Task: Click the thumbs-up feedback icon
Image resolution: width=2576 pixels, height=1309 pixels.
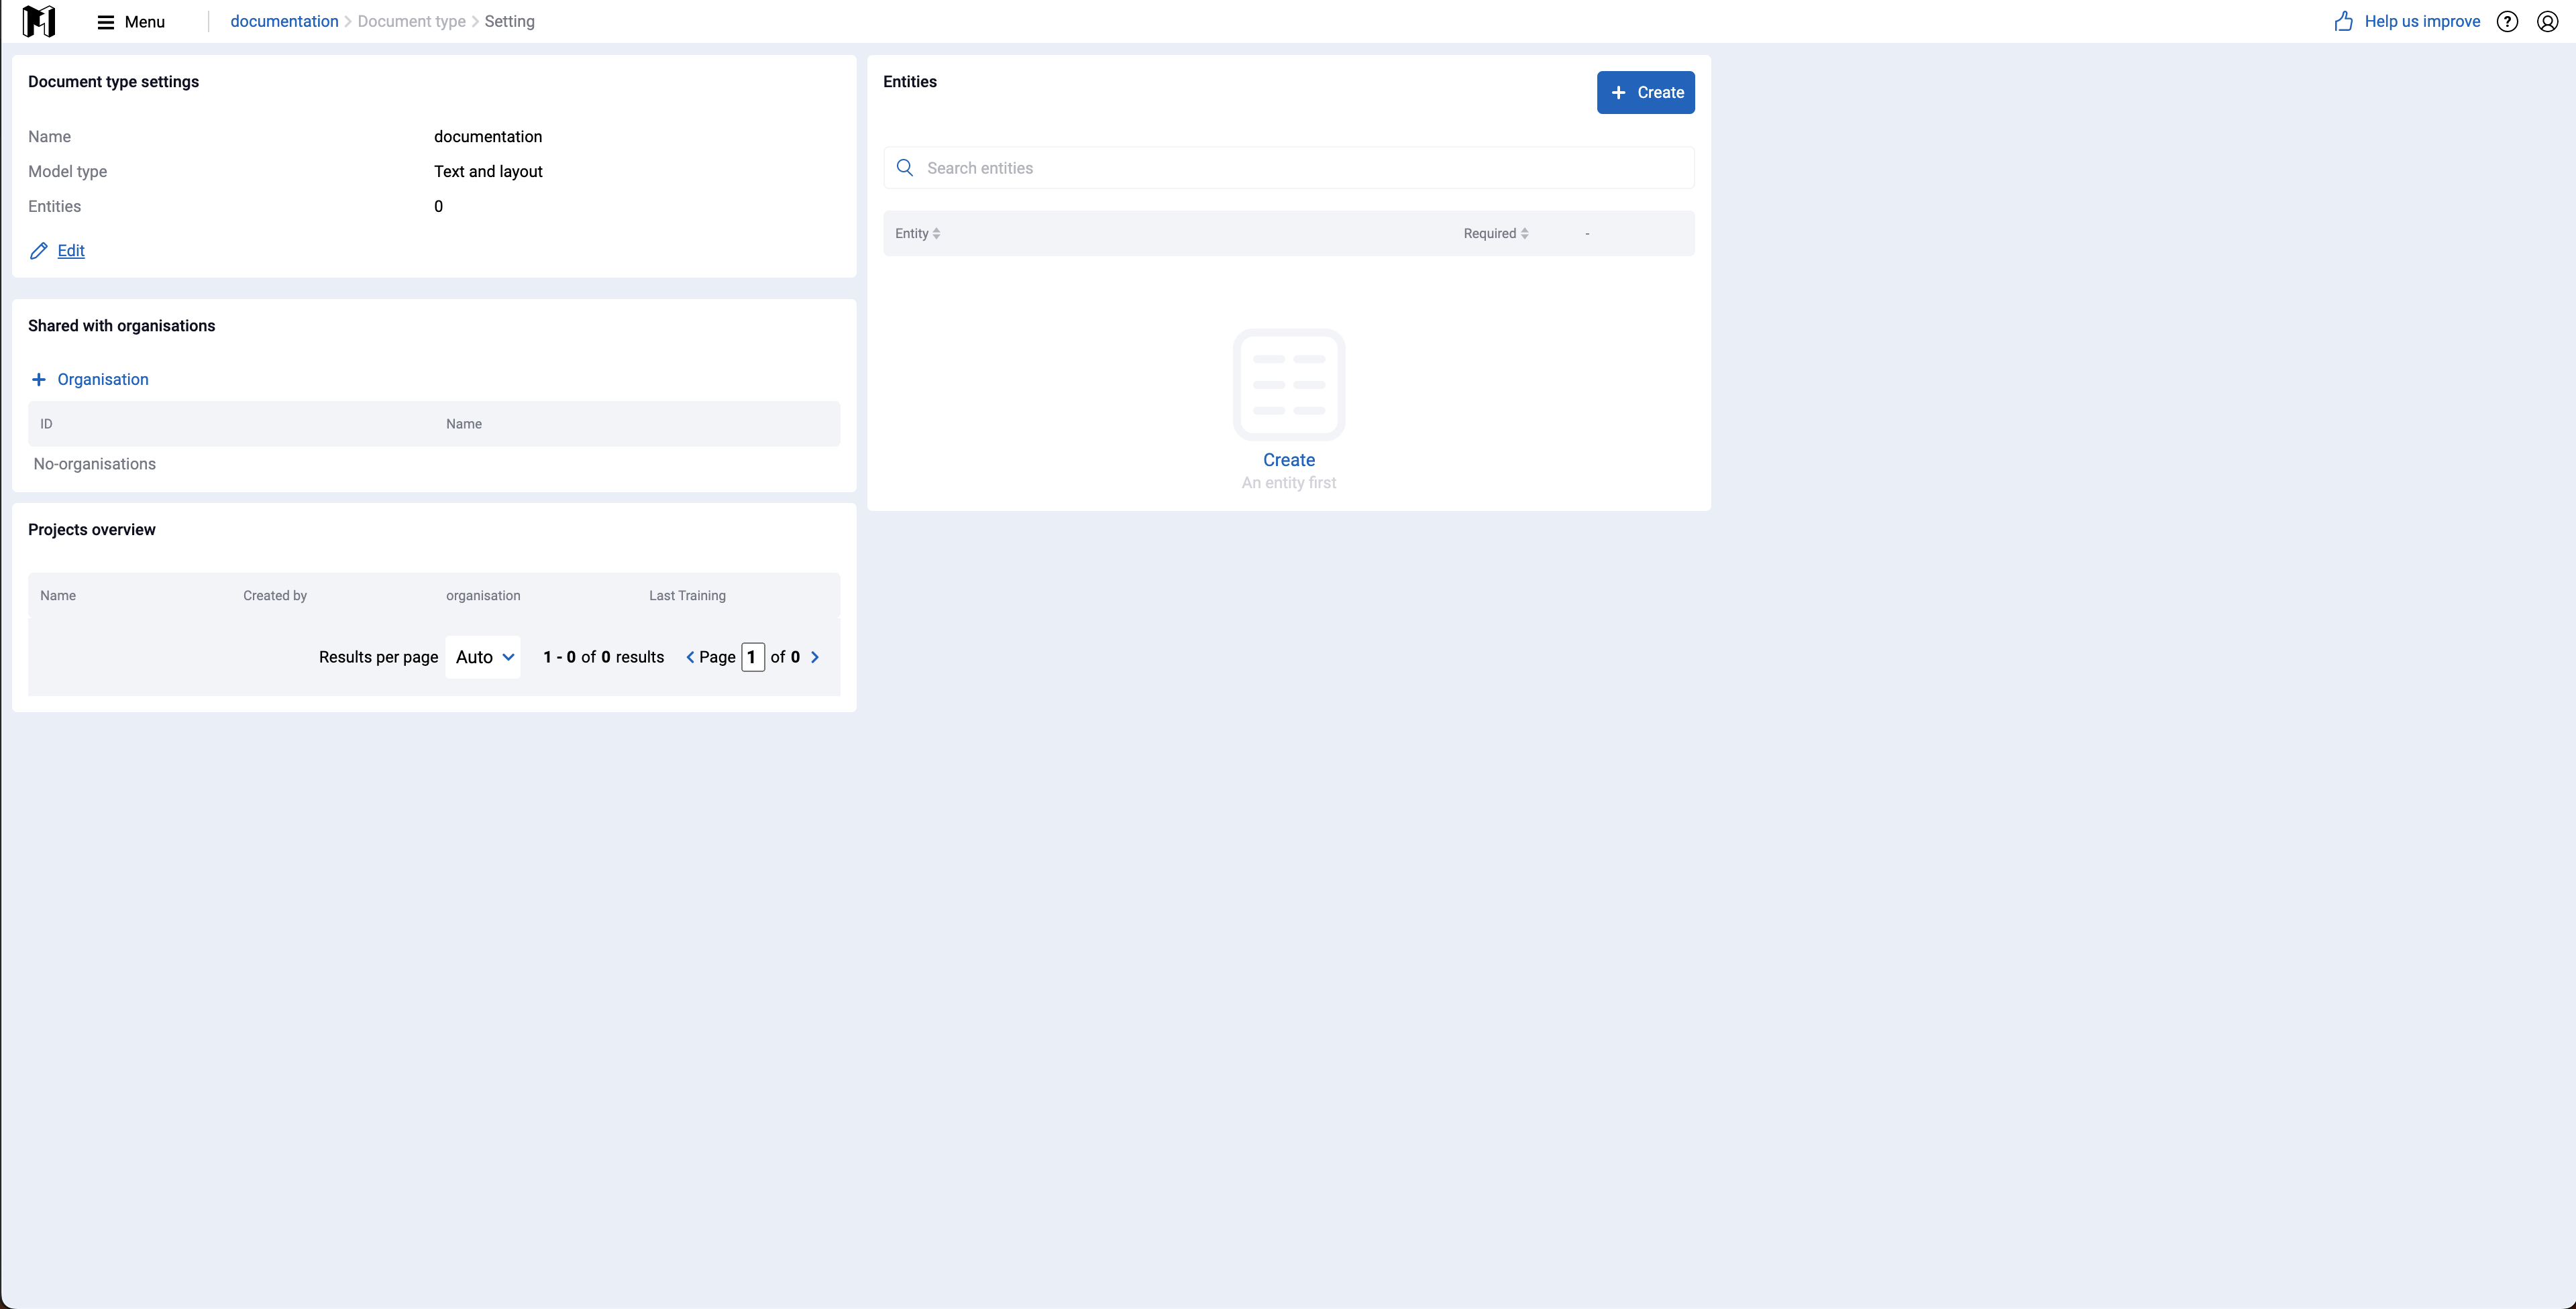Action: click(x=2343, y=21)
